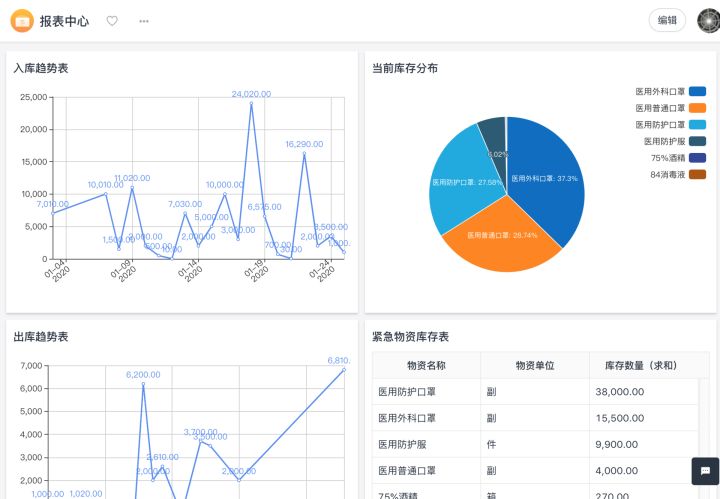Click the 6,200.00 point in 出库趋势表

[x=143, y=384]
